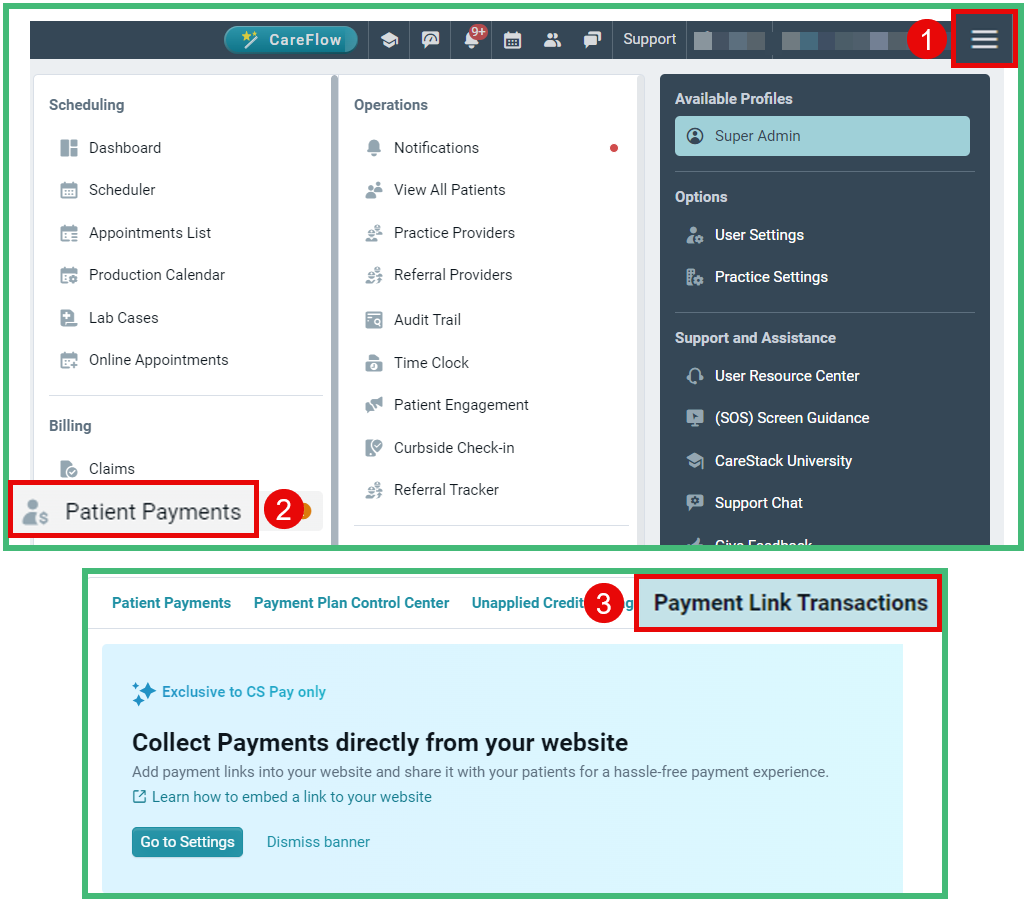1024x905 pixels.
Task: Click the calendar icon in the top bar
Action: tap(512, 39)
